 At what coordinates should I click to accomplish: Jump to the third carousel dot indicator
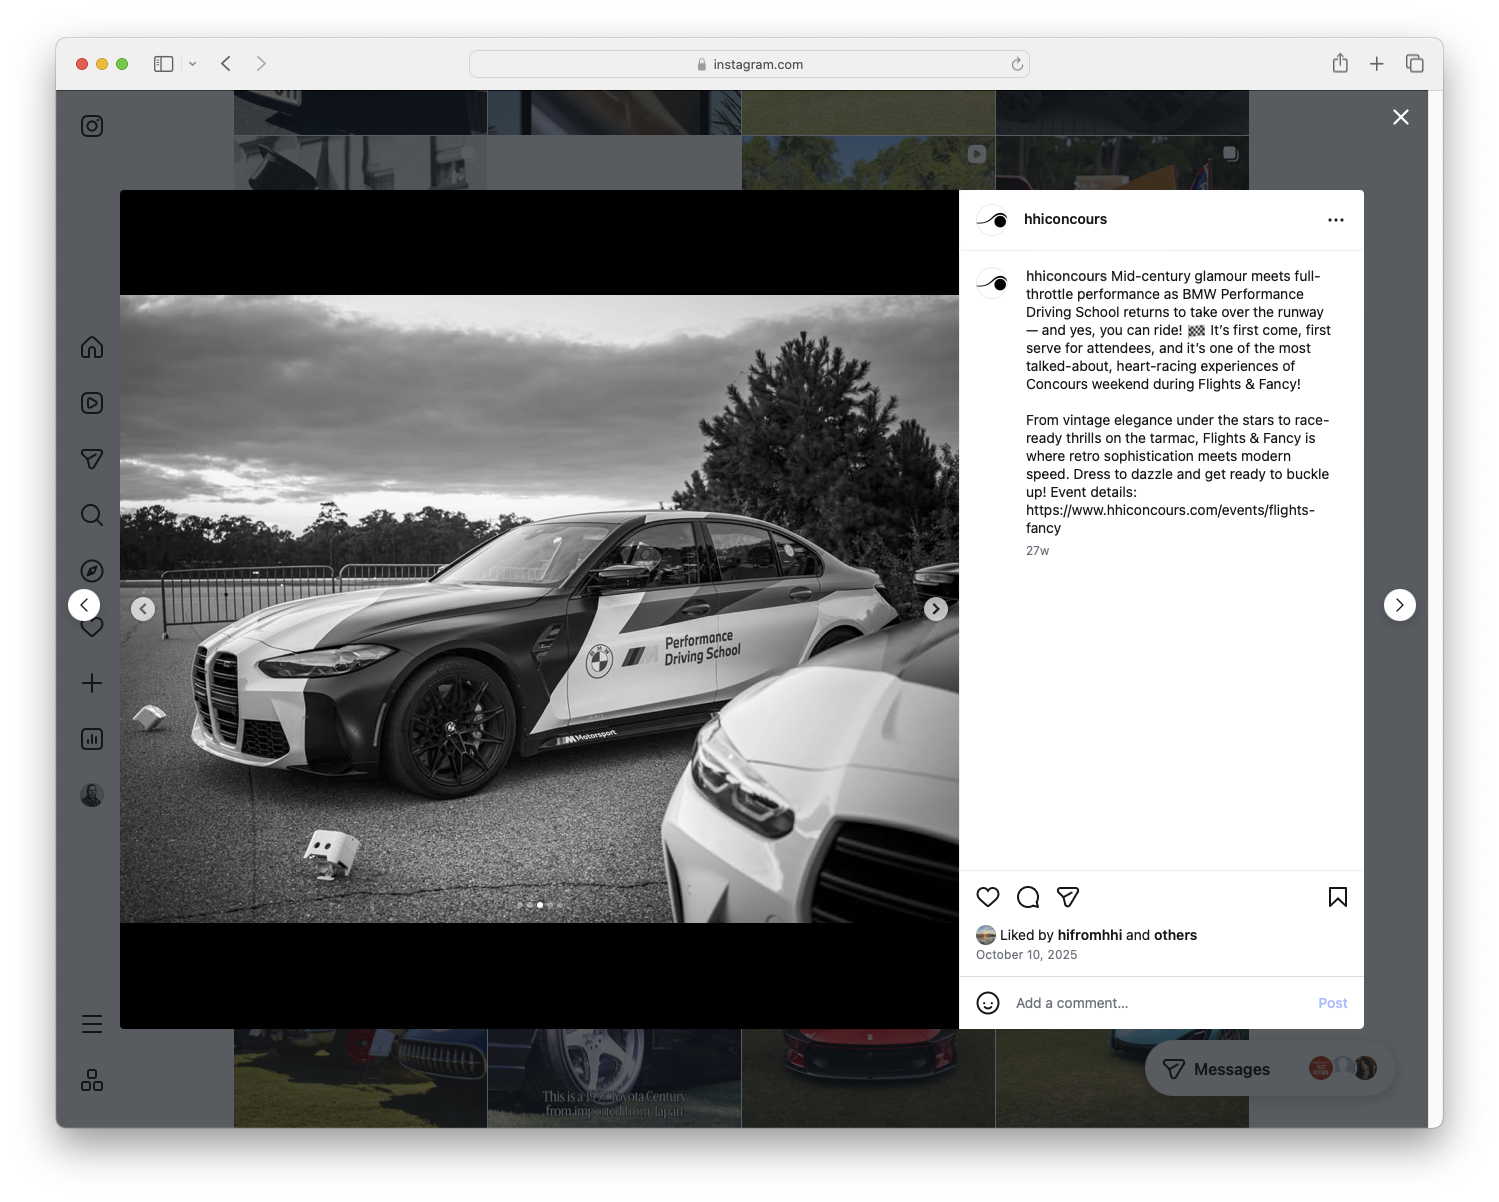(x=540, y=904)
